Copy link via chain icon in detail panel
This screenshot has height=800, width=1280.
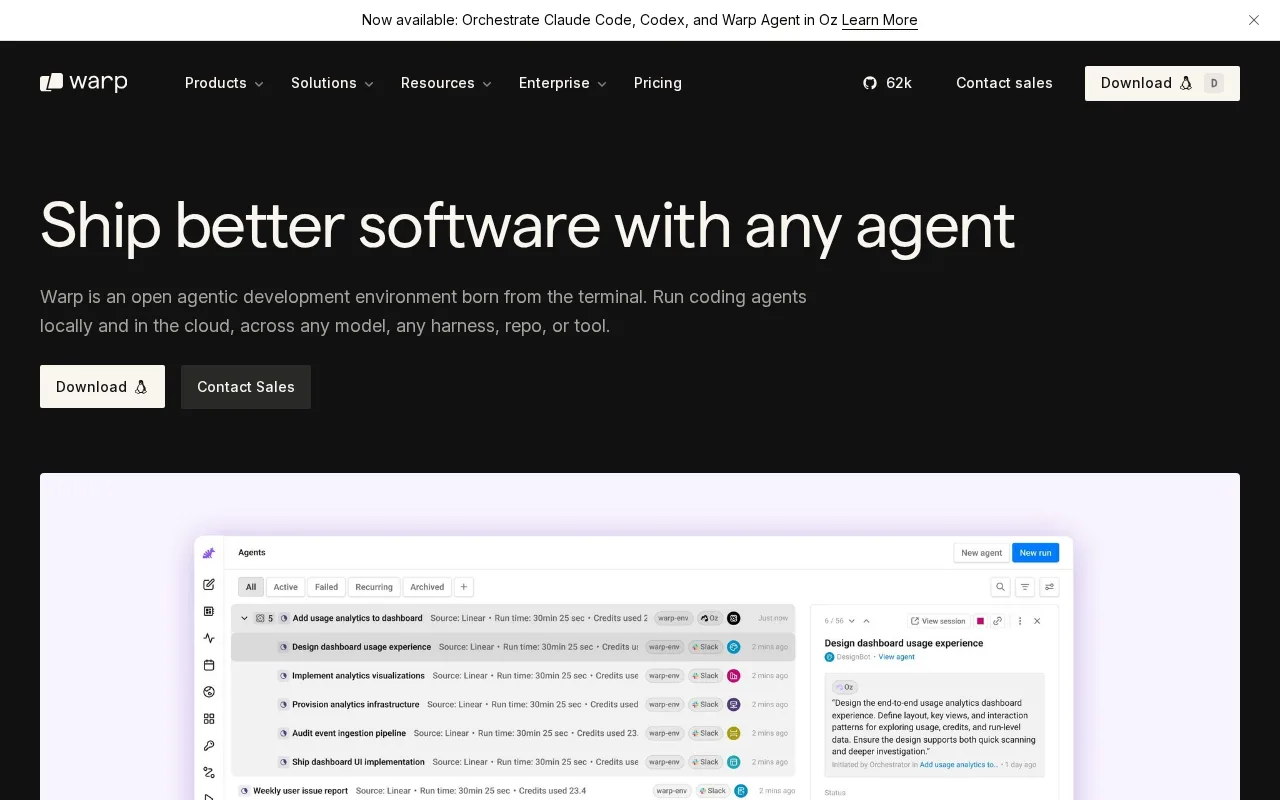tap(998, 621)
